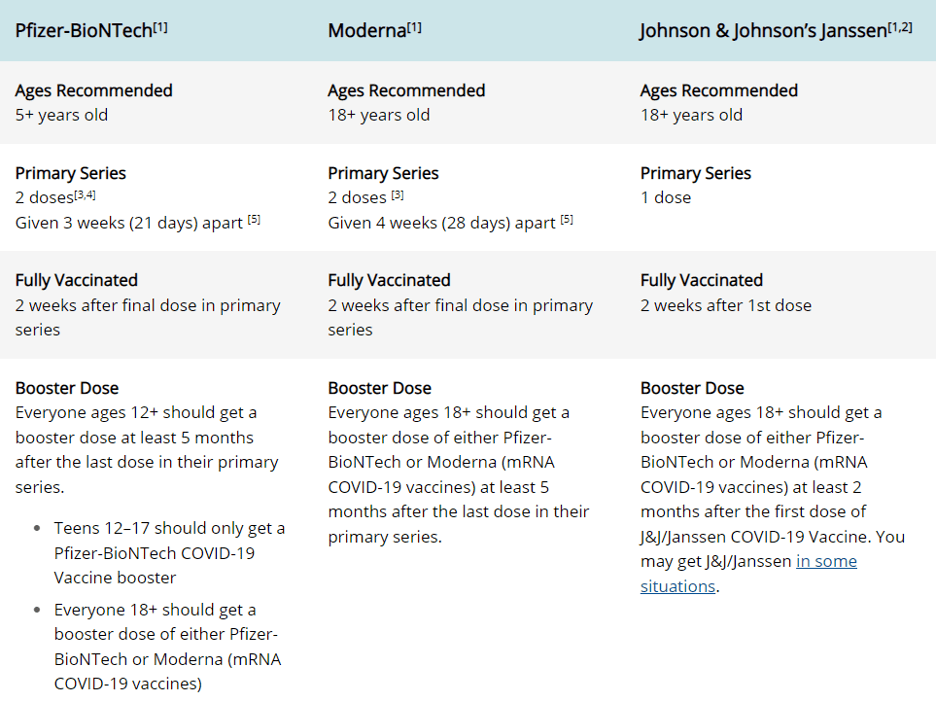Screen dimensions: 936x702
Task: Click '5+ years old' text
Action: click(x=61, y=115)
